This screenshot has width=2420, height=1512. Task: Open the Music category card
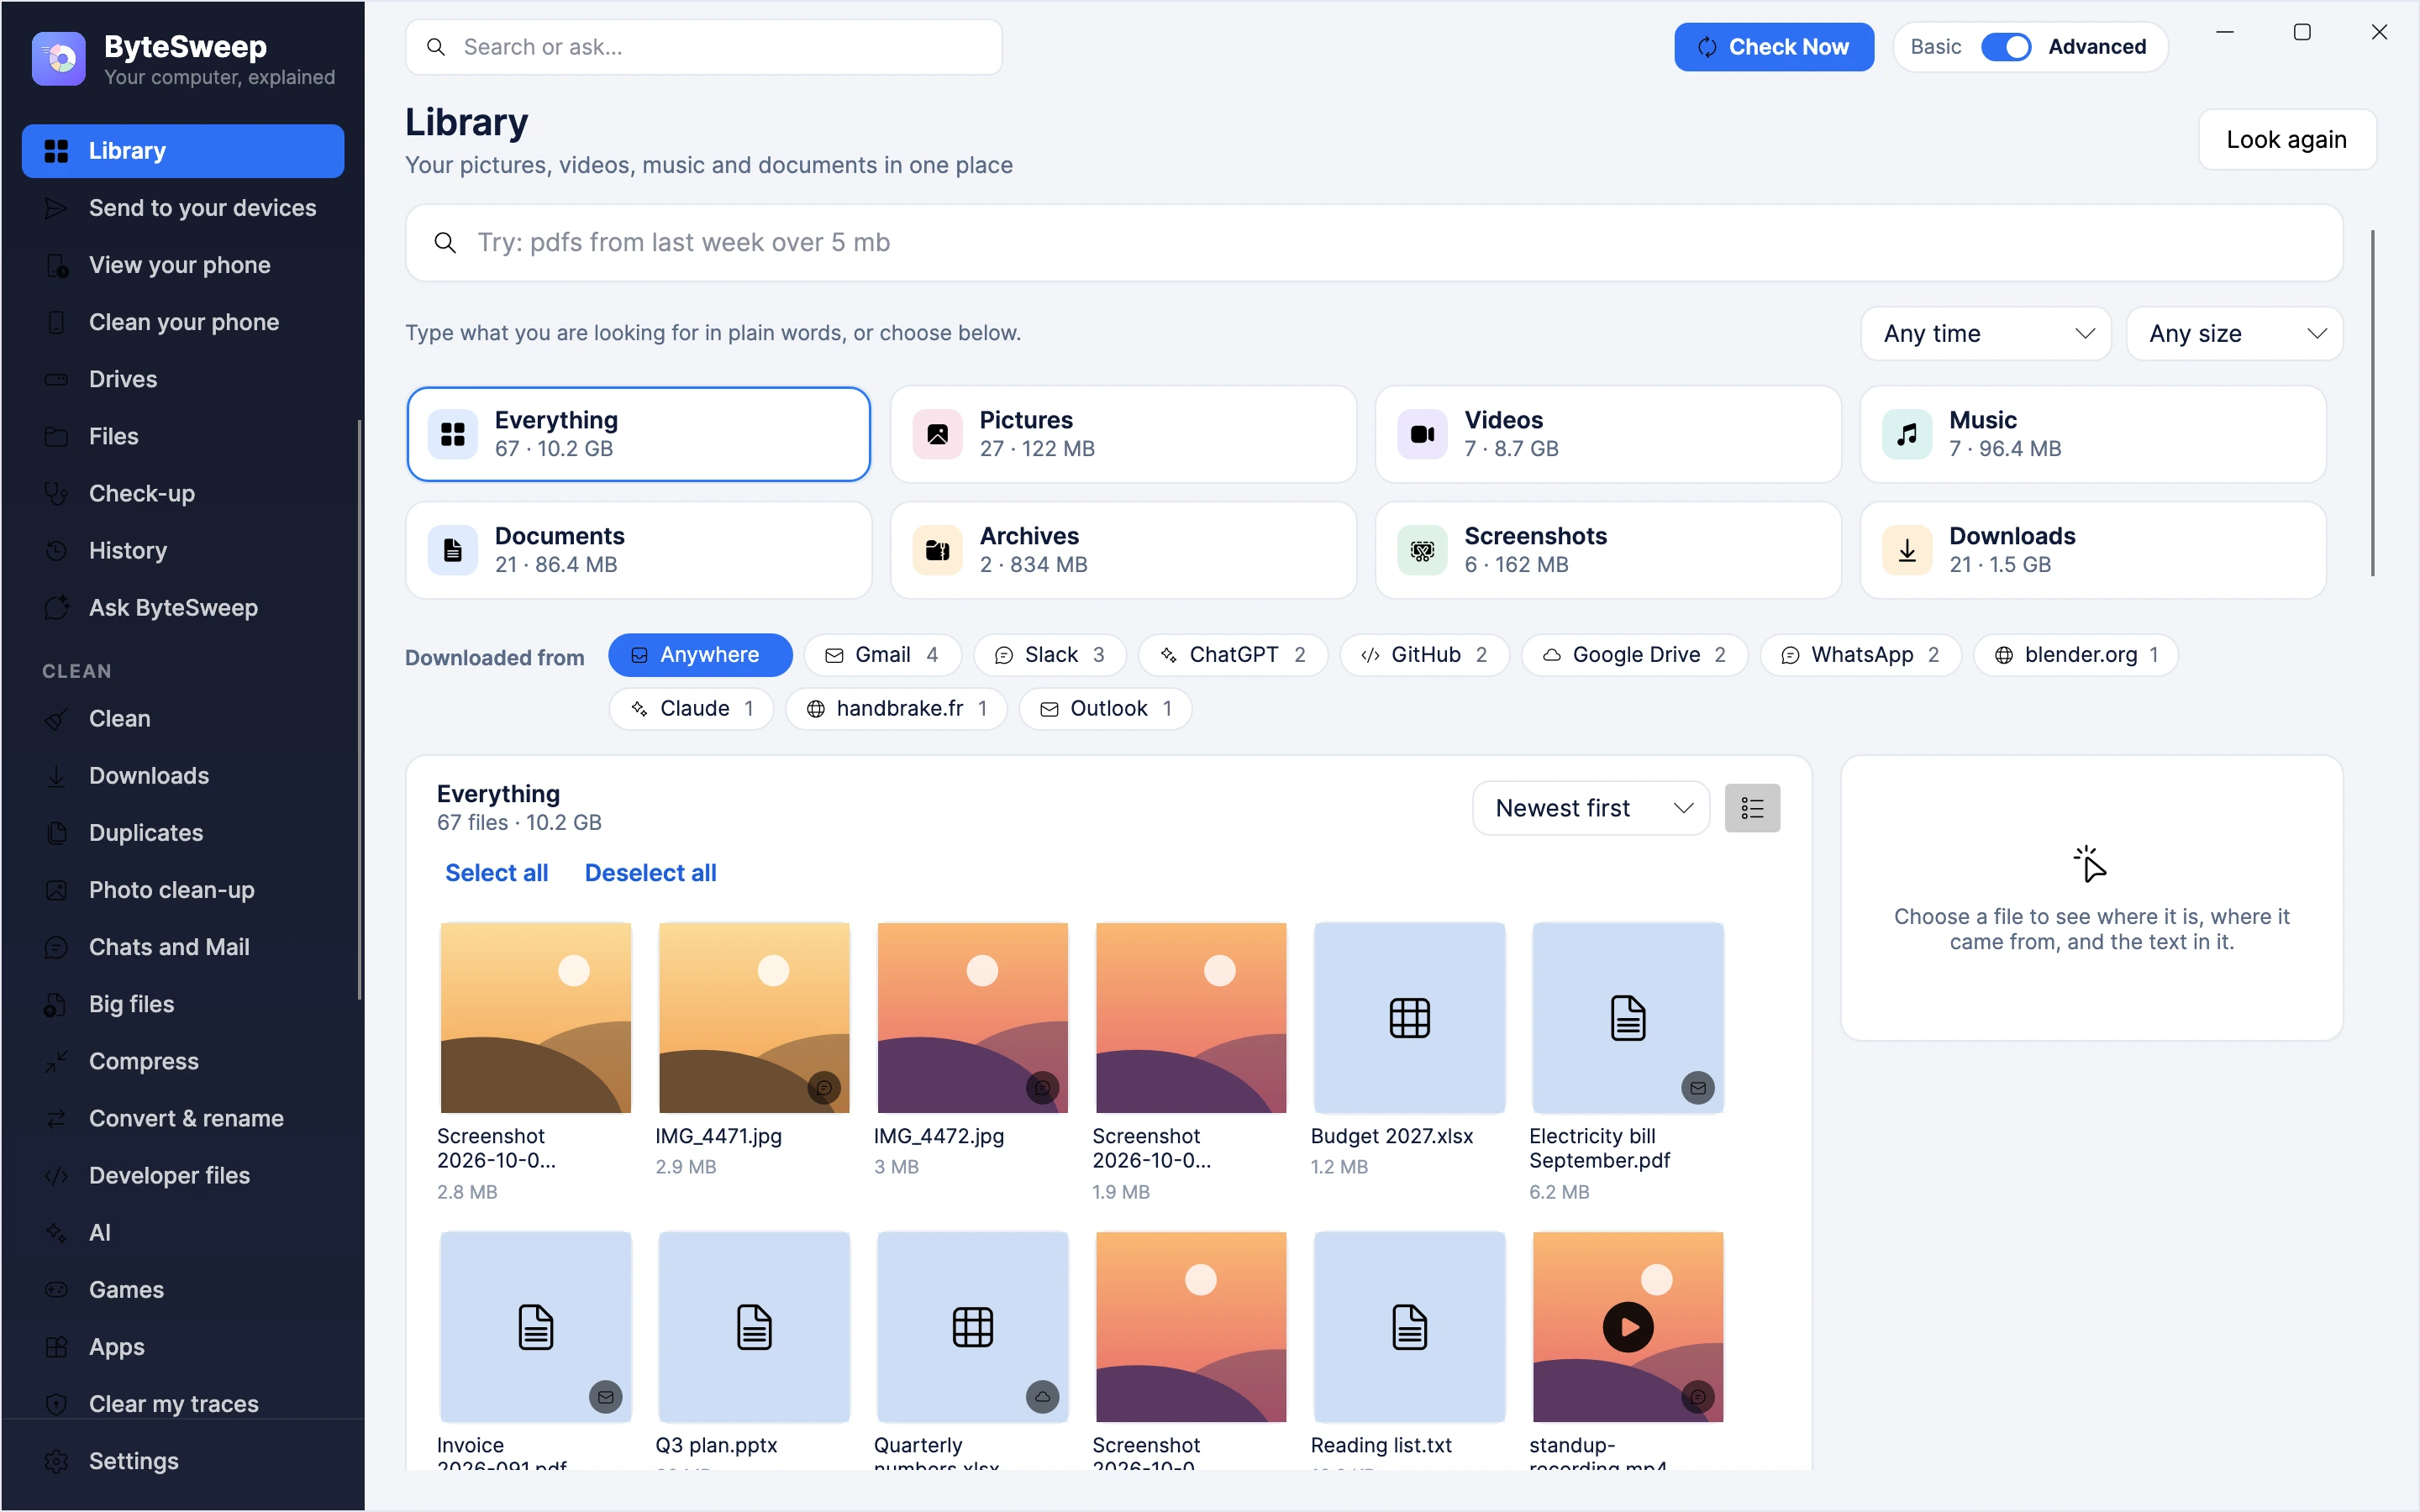click(x=2093, y=434)
